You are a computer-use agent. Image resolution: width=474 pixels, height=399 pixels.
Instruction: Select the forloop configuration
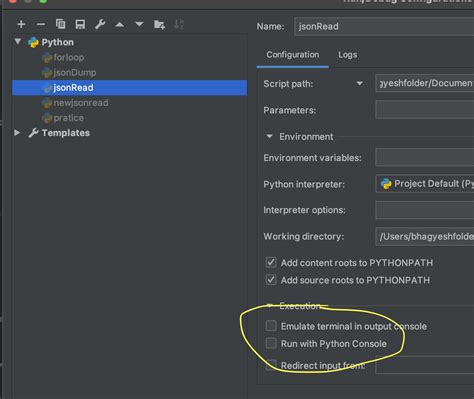click(69, 57)
